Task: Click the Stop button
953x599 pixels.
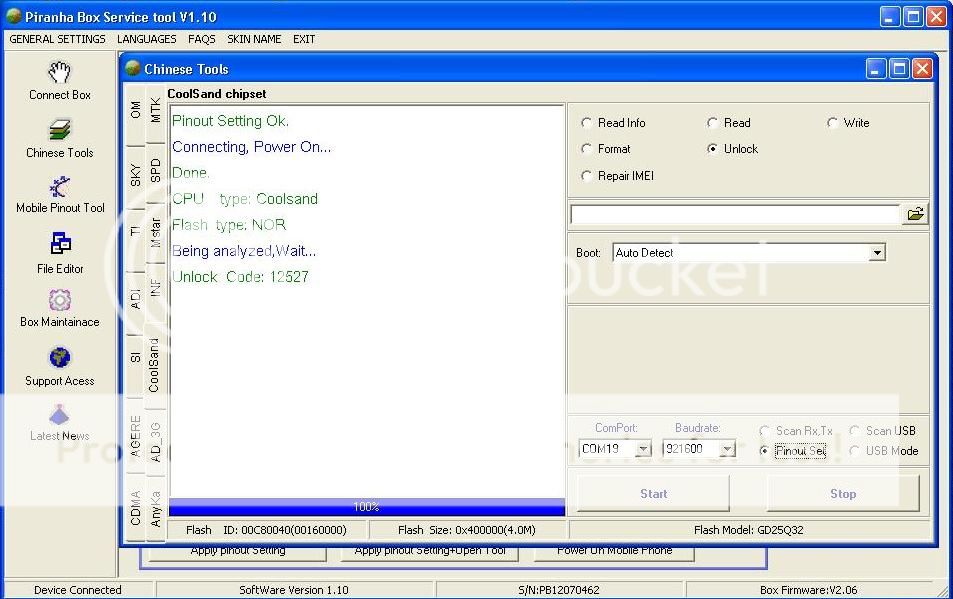Action: pos(843,493)
